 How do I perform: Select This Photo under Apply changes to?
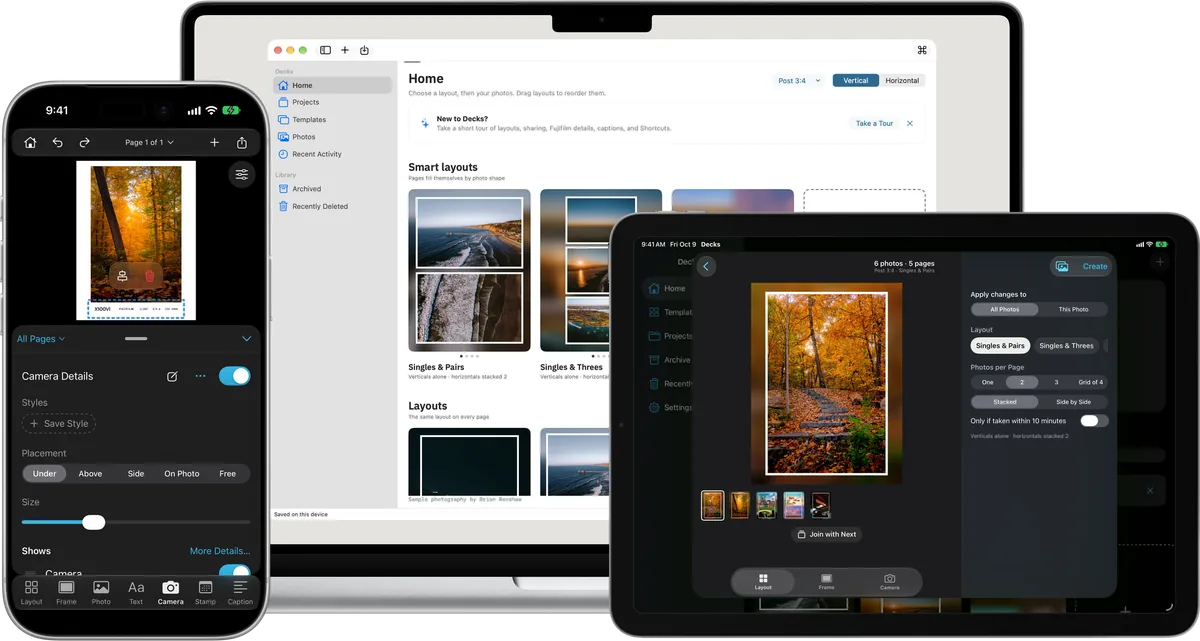click(x=1073, y=309)
